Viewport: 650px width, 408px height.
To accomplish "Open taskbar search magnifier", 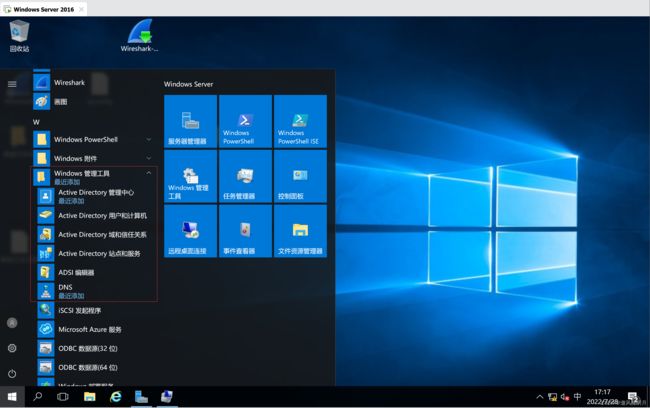I will (38, 397).
